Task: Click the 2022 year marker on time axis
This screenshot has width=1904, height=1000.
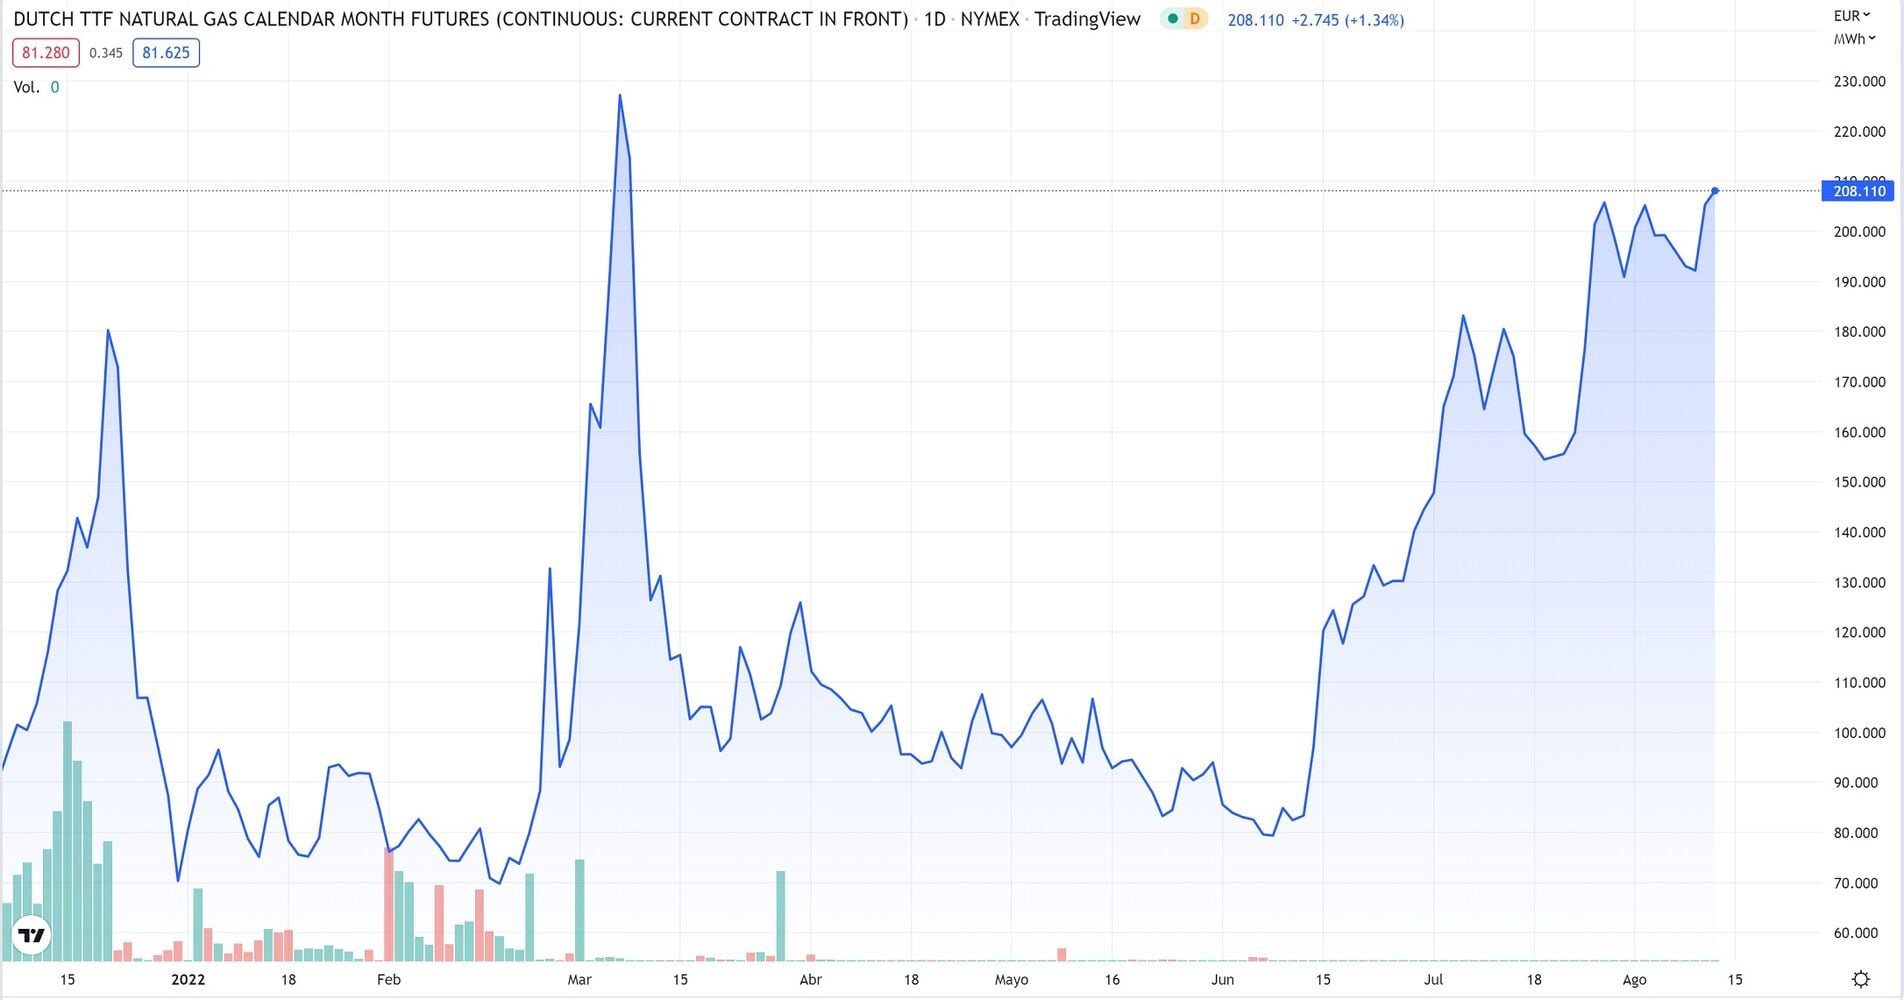Action: (x=188, y=979)
